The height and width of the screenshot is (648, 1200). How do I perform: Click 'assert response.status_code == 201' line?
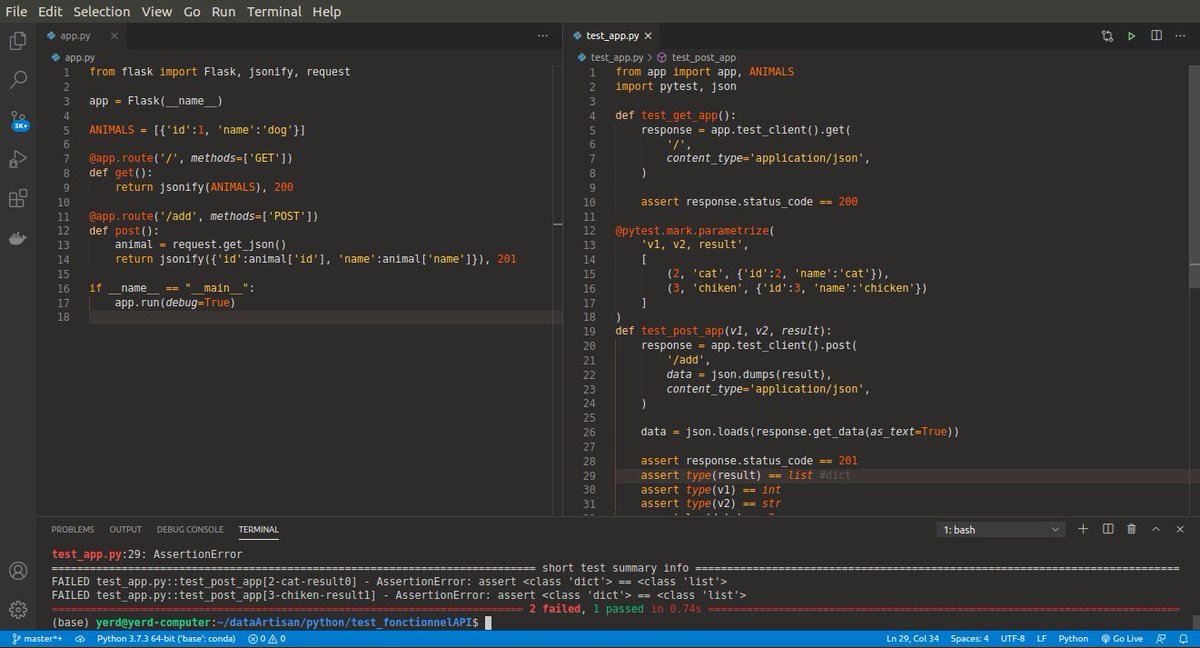[x=748, y=461]
